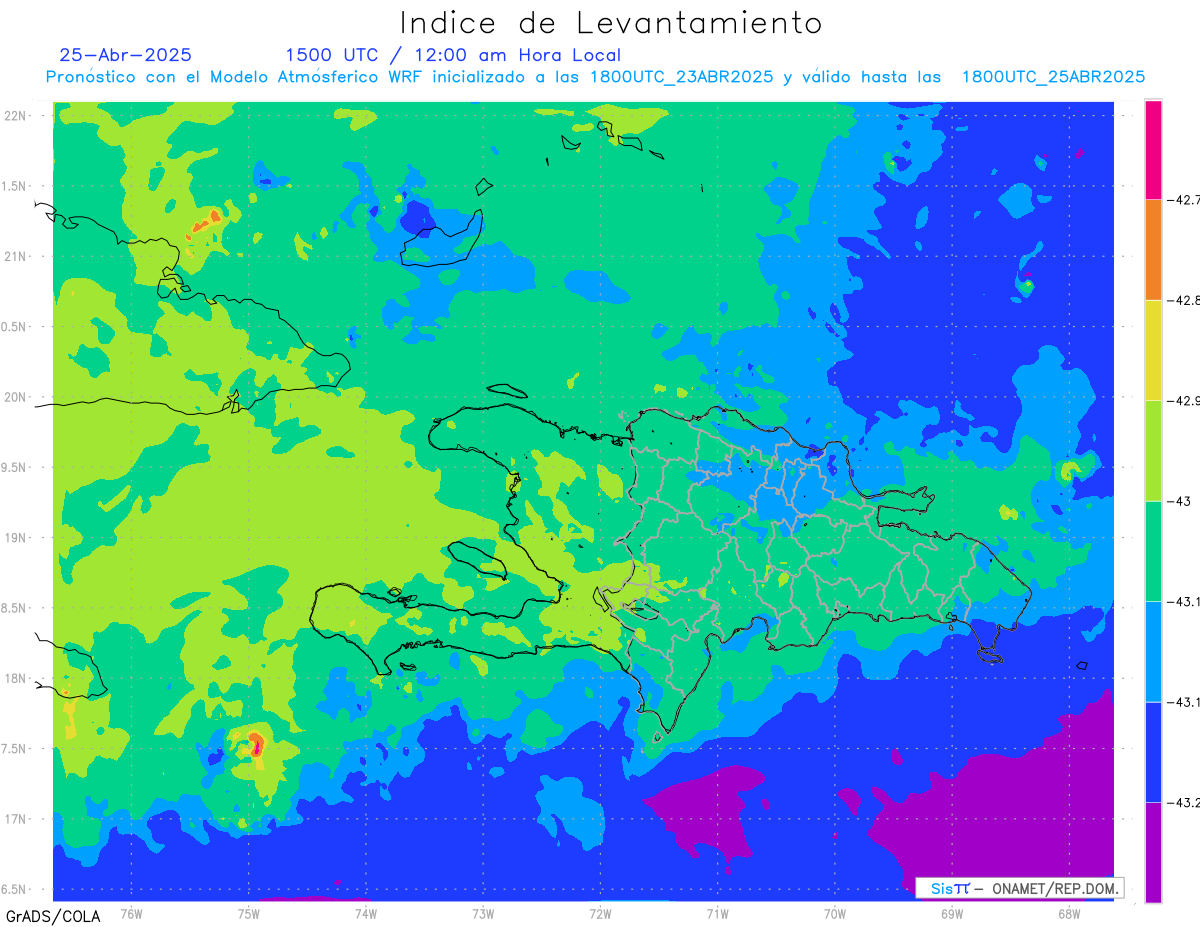Click the "Indice de Levantamiento" map title
1200x927 pixels.
[611, 22]
